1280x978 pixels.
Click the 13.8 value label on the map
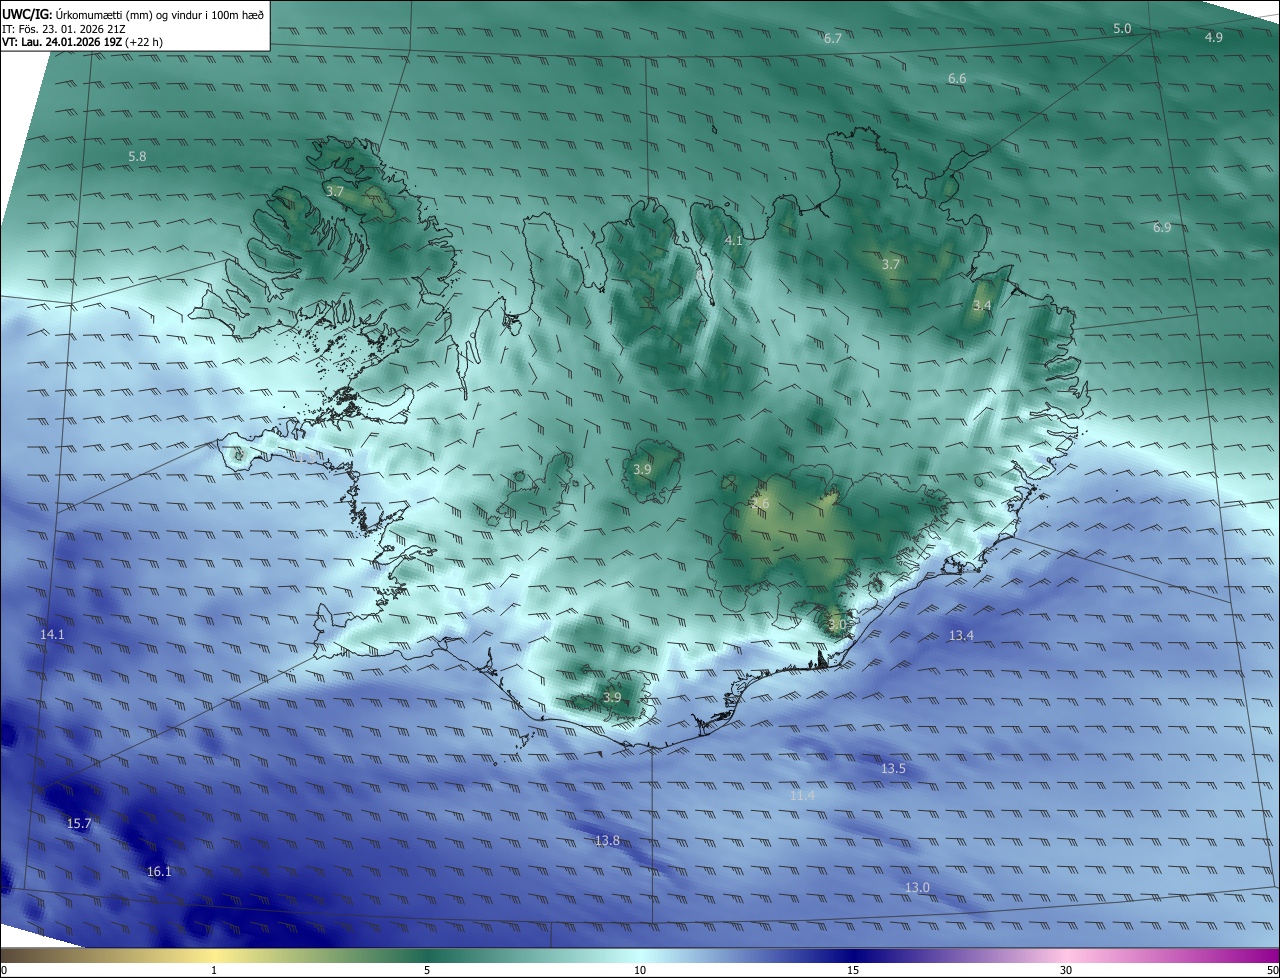click(607, 841)
